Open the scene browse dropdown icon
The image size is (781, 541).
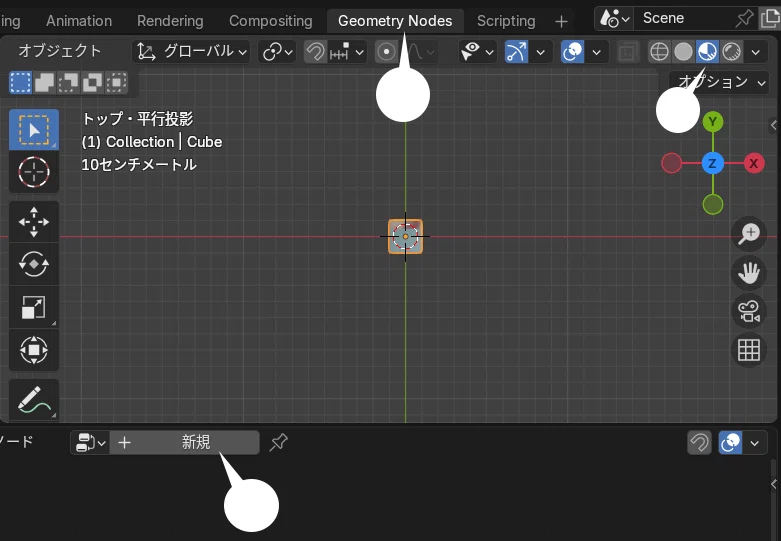(615, 18)
